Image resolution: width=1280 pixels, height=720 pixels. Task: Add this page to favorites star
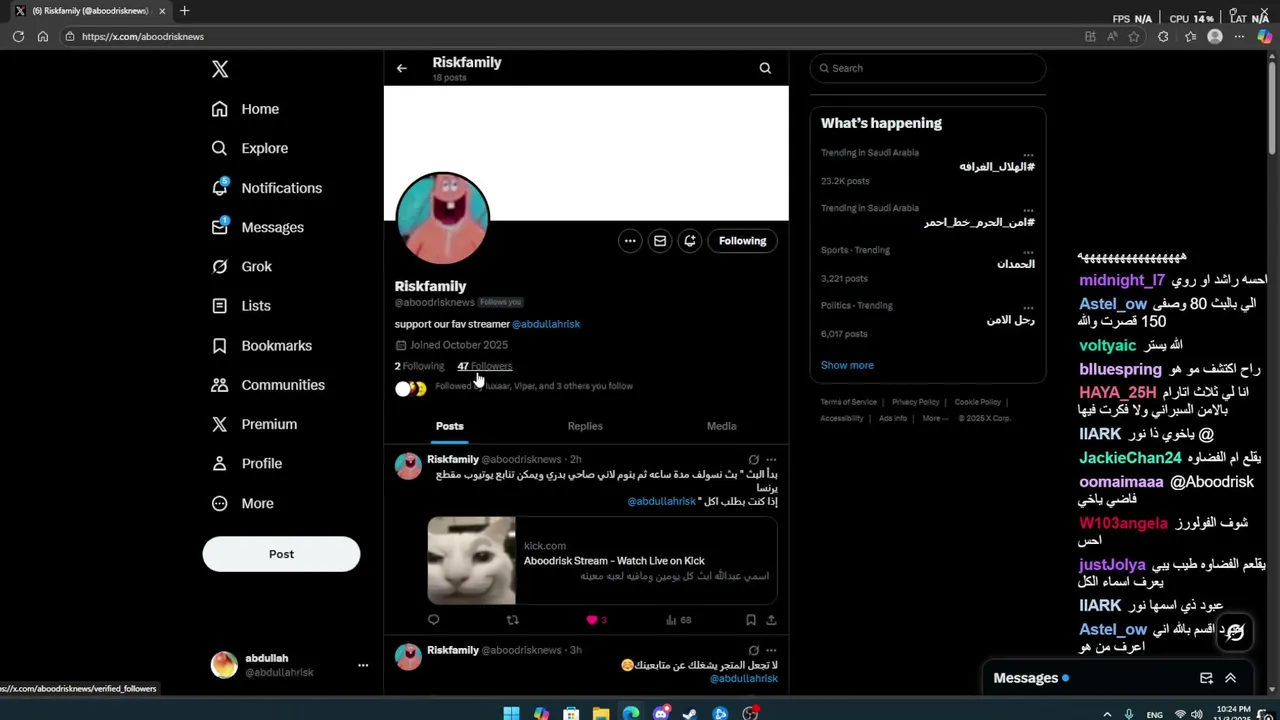coord(1133,37)
